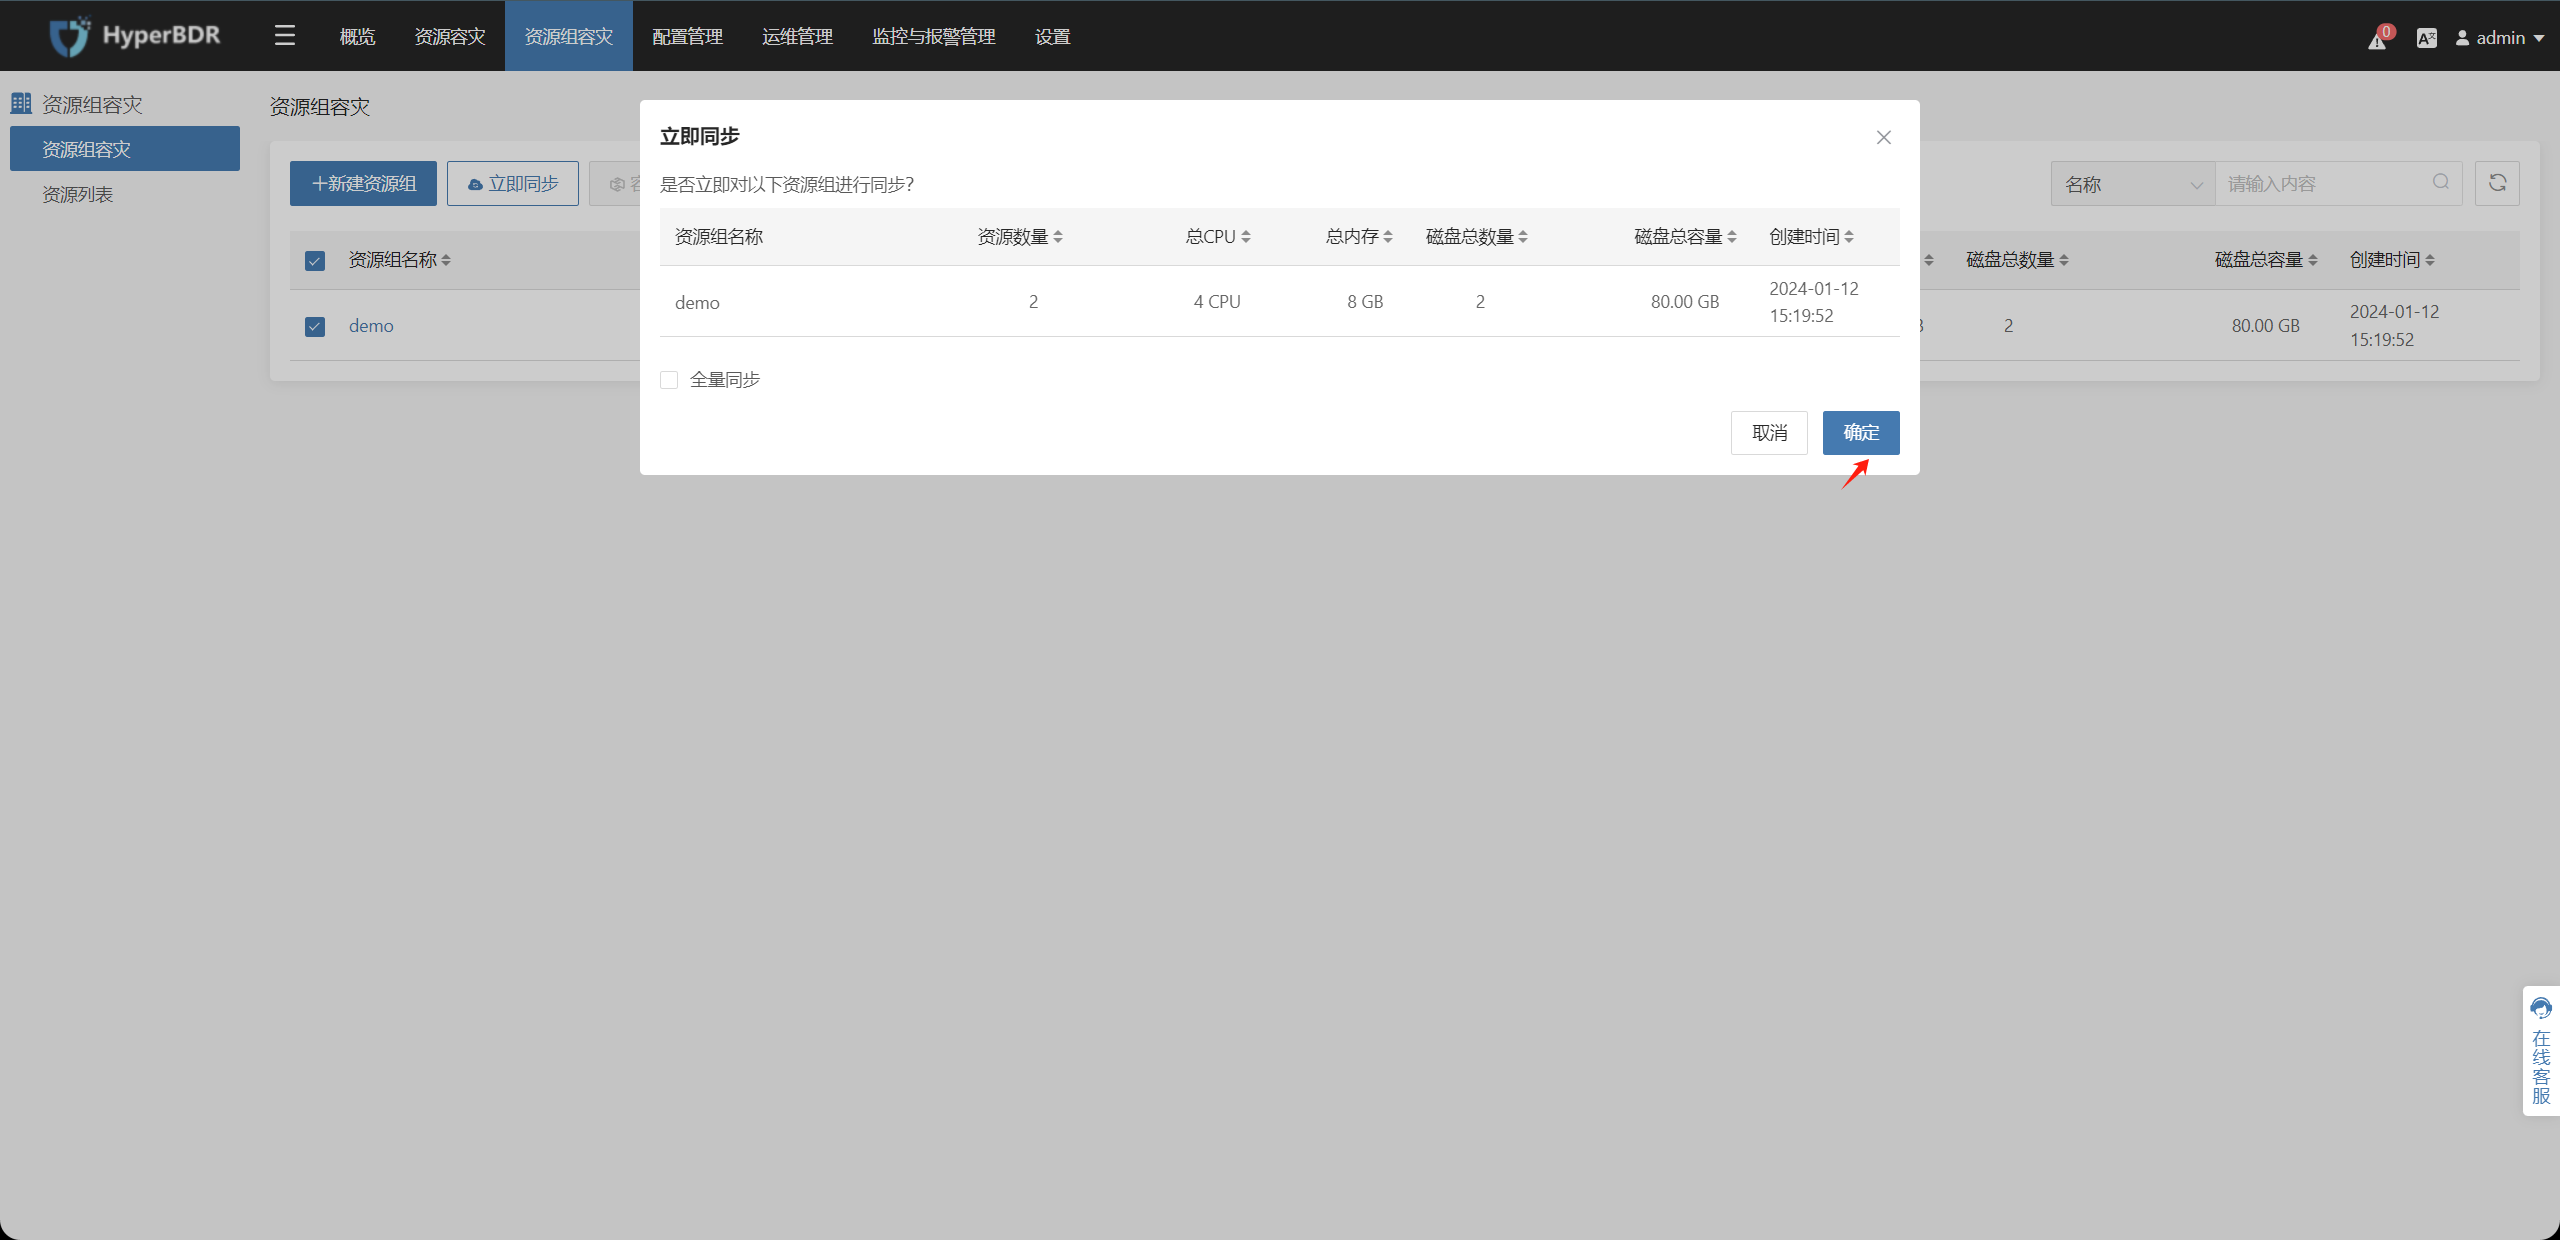Sort background table by 创建时间

tap(2430, 260)
